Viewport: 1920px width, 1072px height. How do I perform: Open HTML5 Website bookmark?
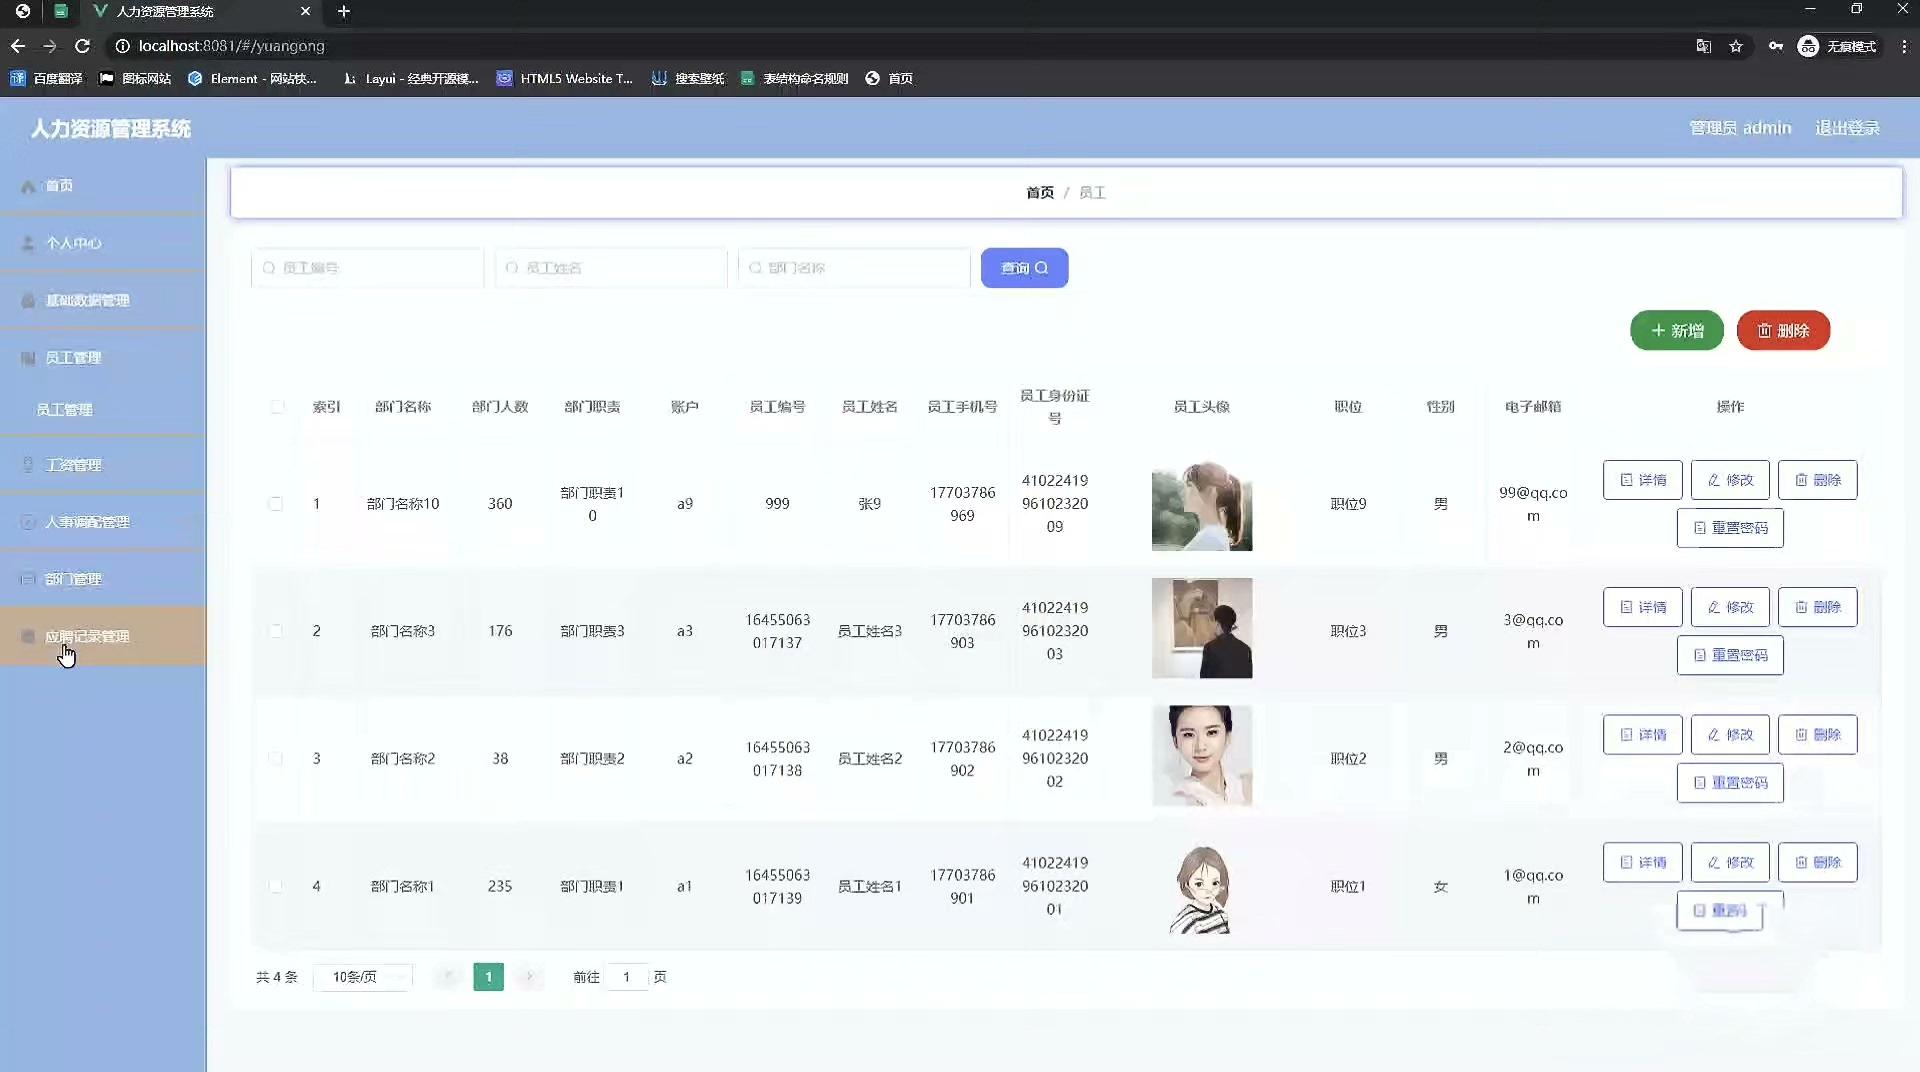click(565, 78)
